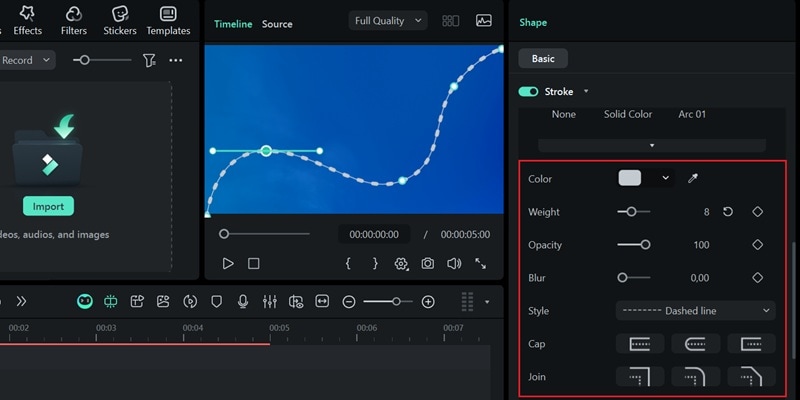Add a marker shield icon

pos(217,302)
